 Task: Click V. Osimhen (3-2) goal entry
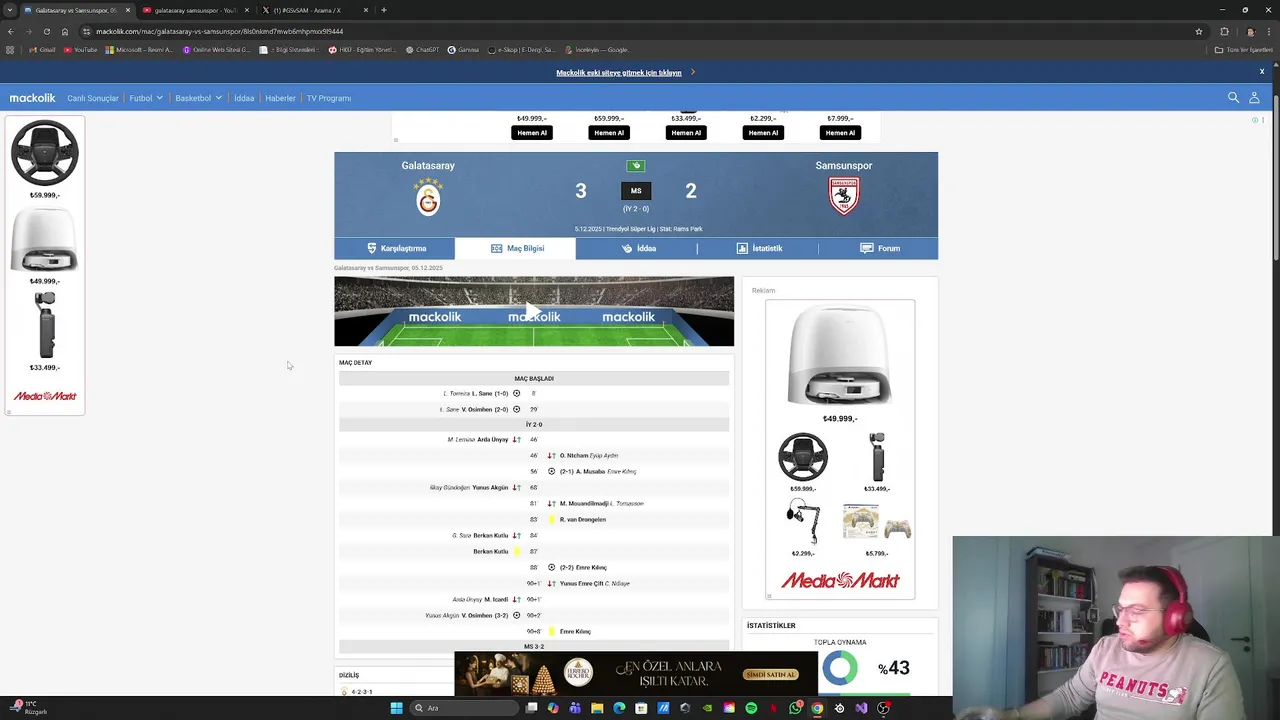click(x=485, y=615)
